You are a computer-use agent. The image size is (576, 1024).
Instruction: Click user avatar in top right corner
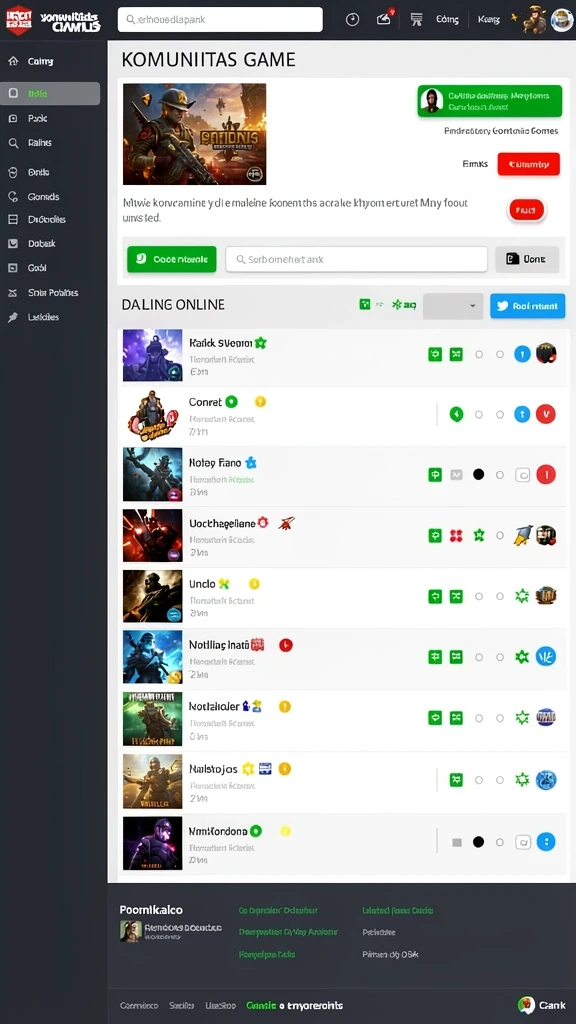[x=562, y=20]
